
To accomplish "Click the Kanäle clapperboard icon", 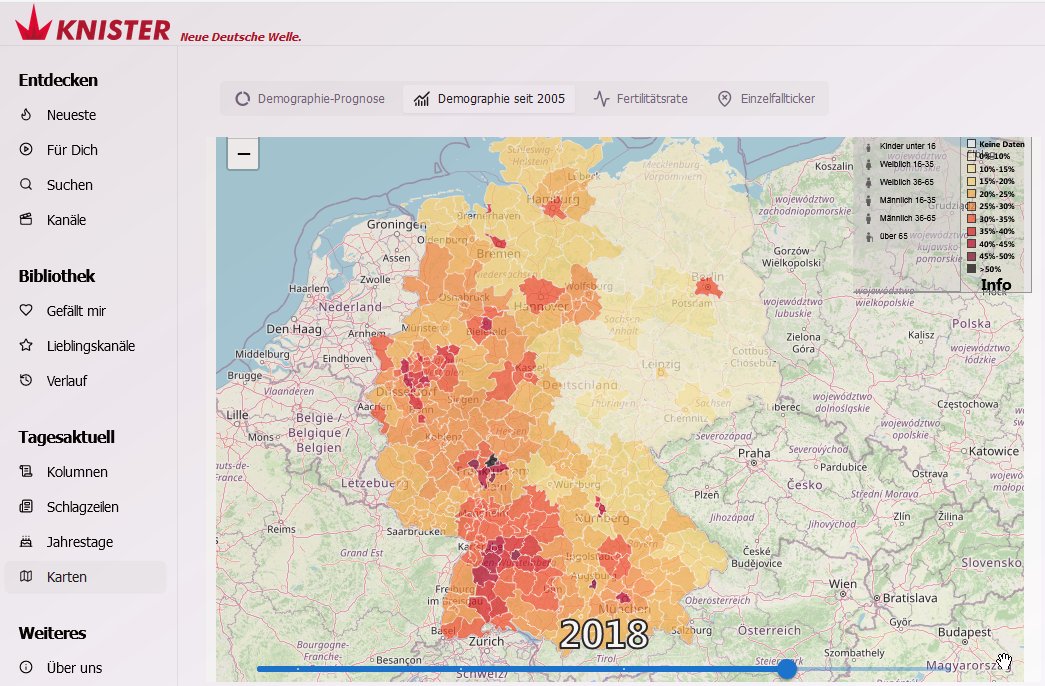I will (x=26, y=219).
